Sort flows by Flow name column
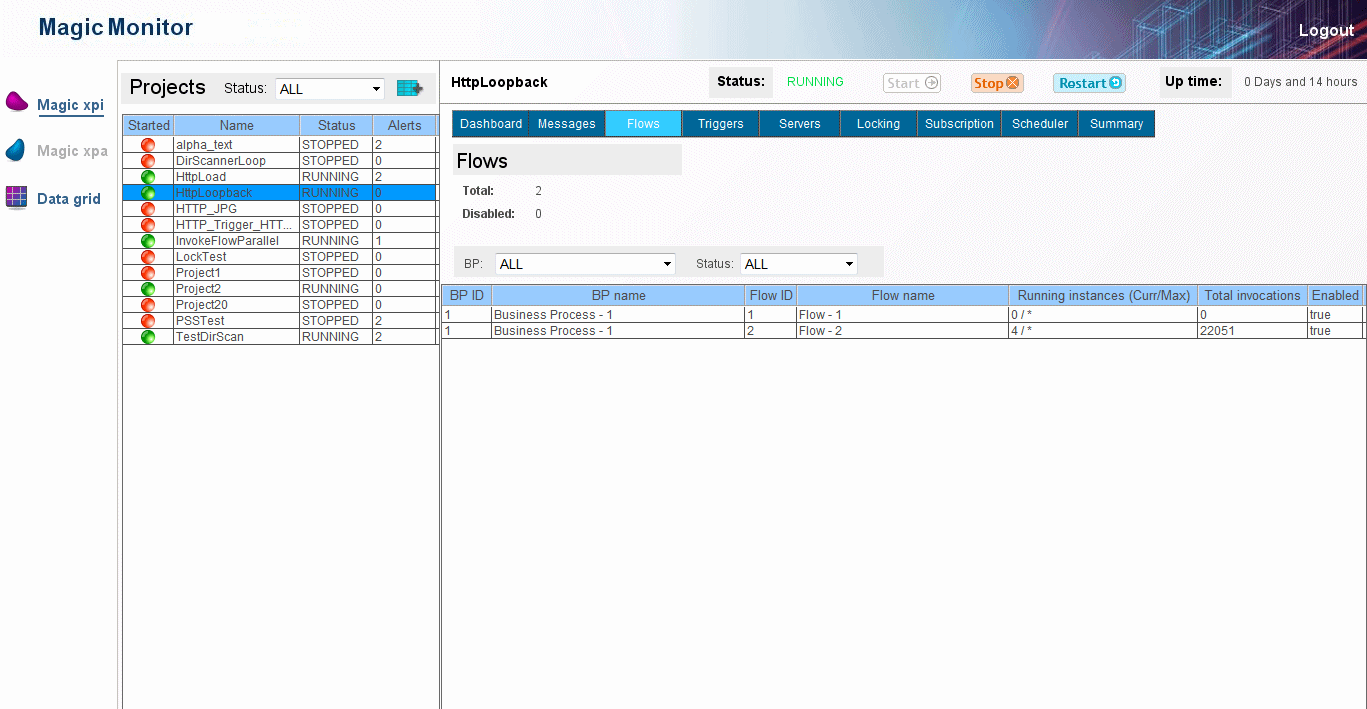Viewport: 1367px width, 709px height. pos(903,295)
